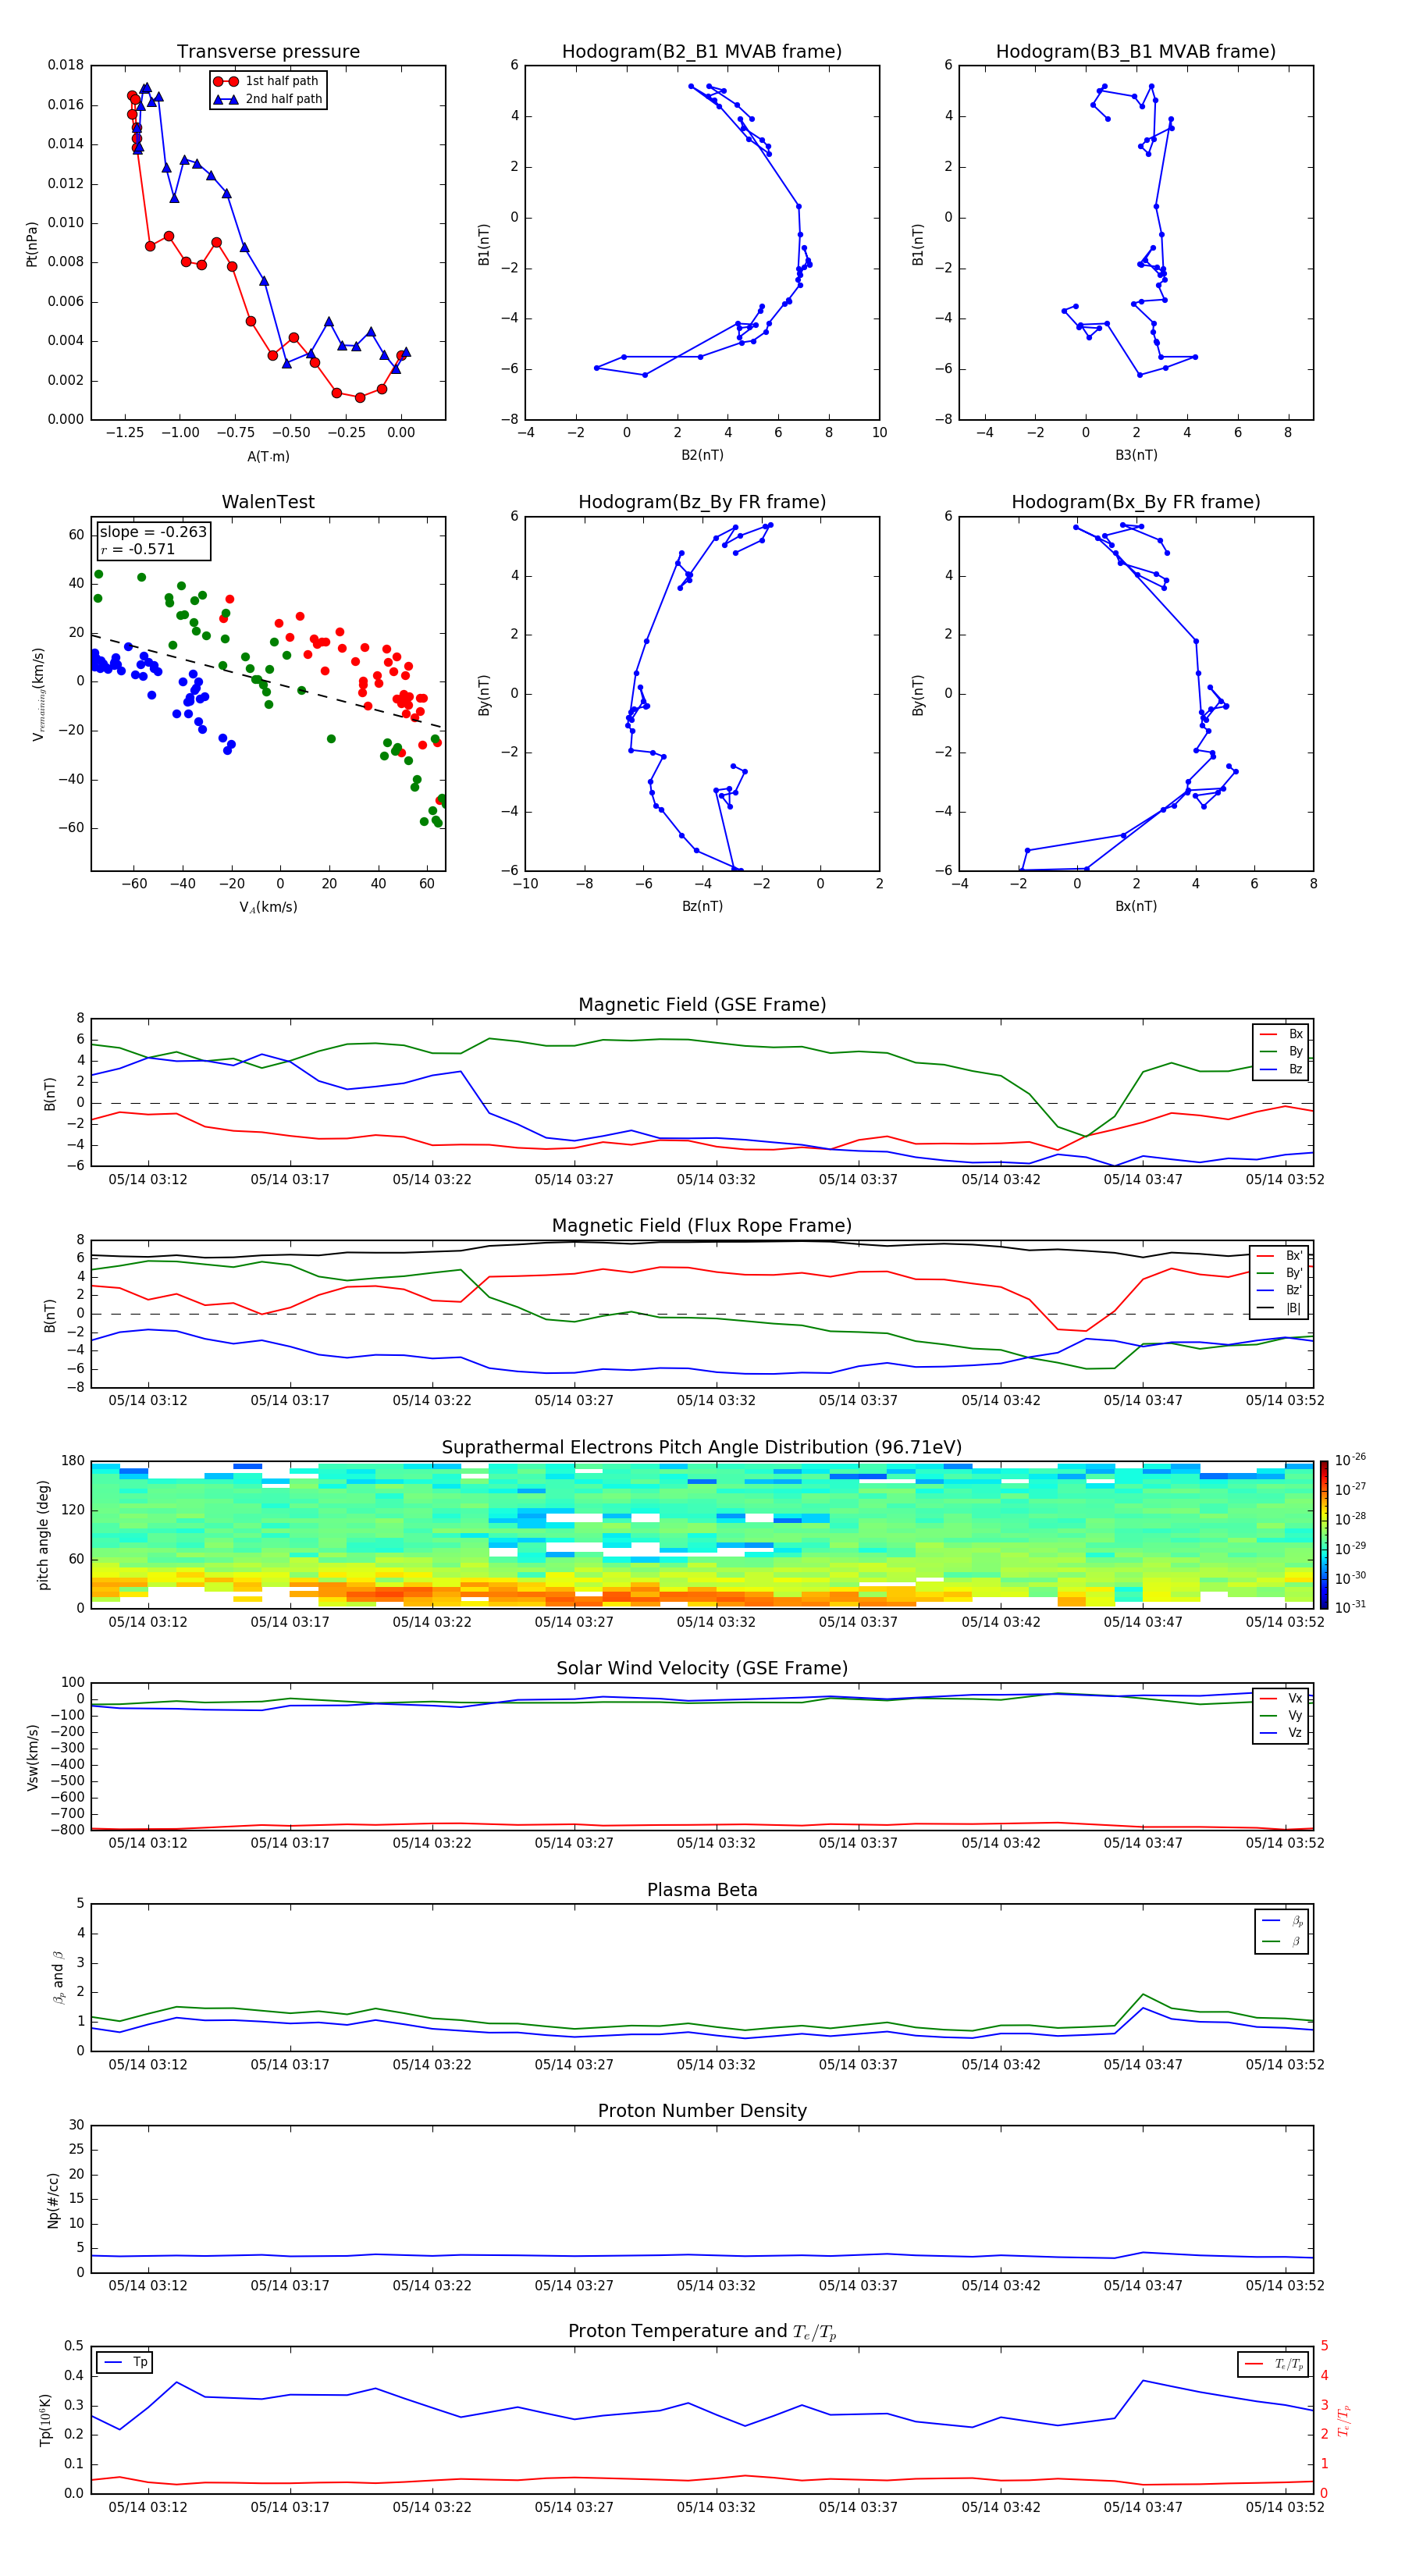Select the β legend entry
Screen dimensions: 1405x2576
1282,1942
